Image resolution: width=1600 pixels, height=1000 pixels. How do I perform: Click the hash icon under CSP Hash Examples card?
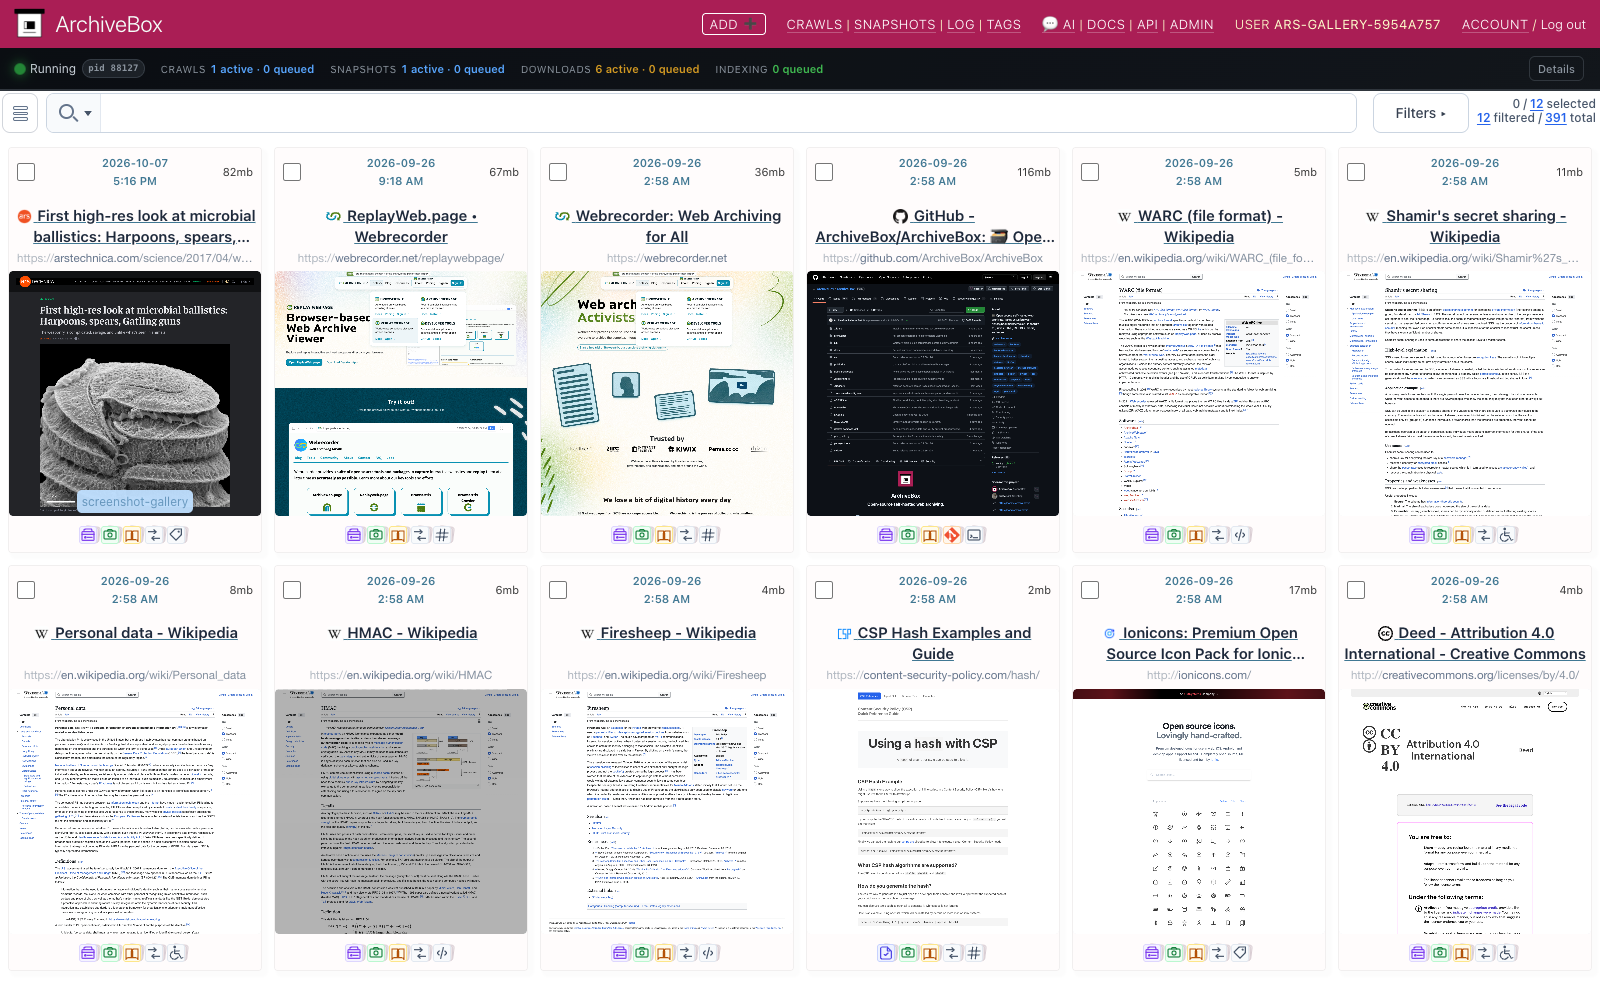coord(975,953)
